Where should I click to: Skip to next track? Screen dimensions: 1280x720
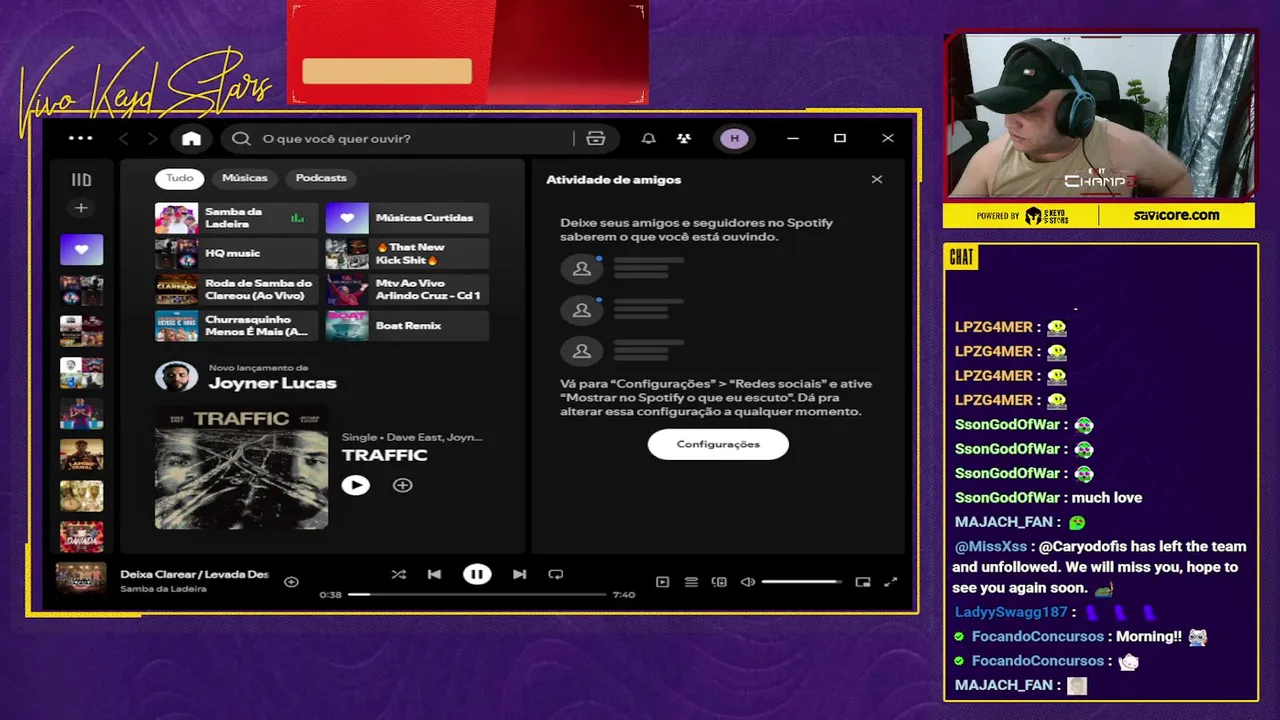[519, 574]
